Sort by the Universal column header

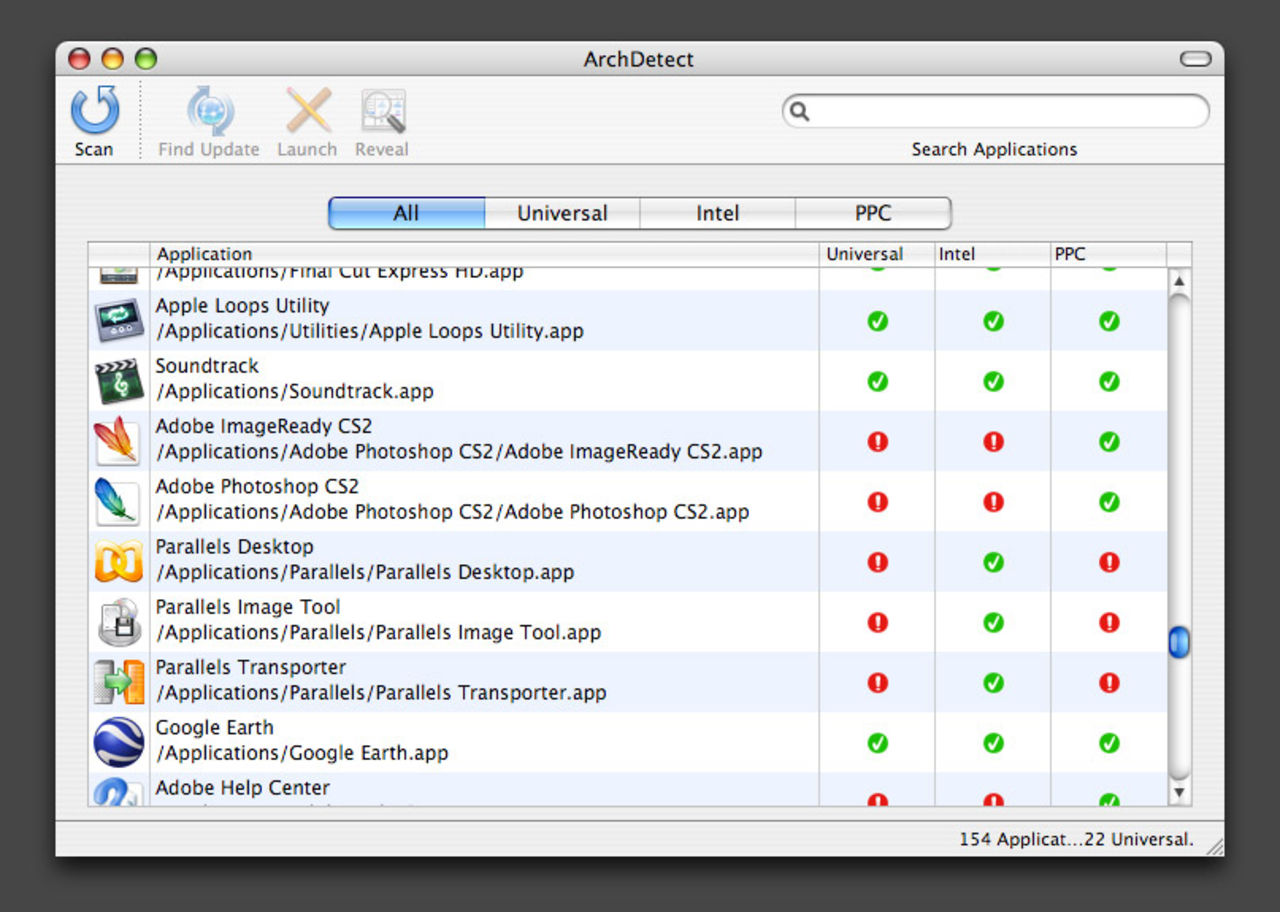876,254
